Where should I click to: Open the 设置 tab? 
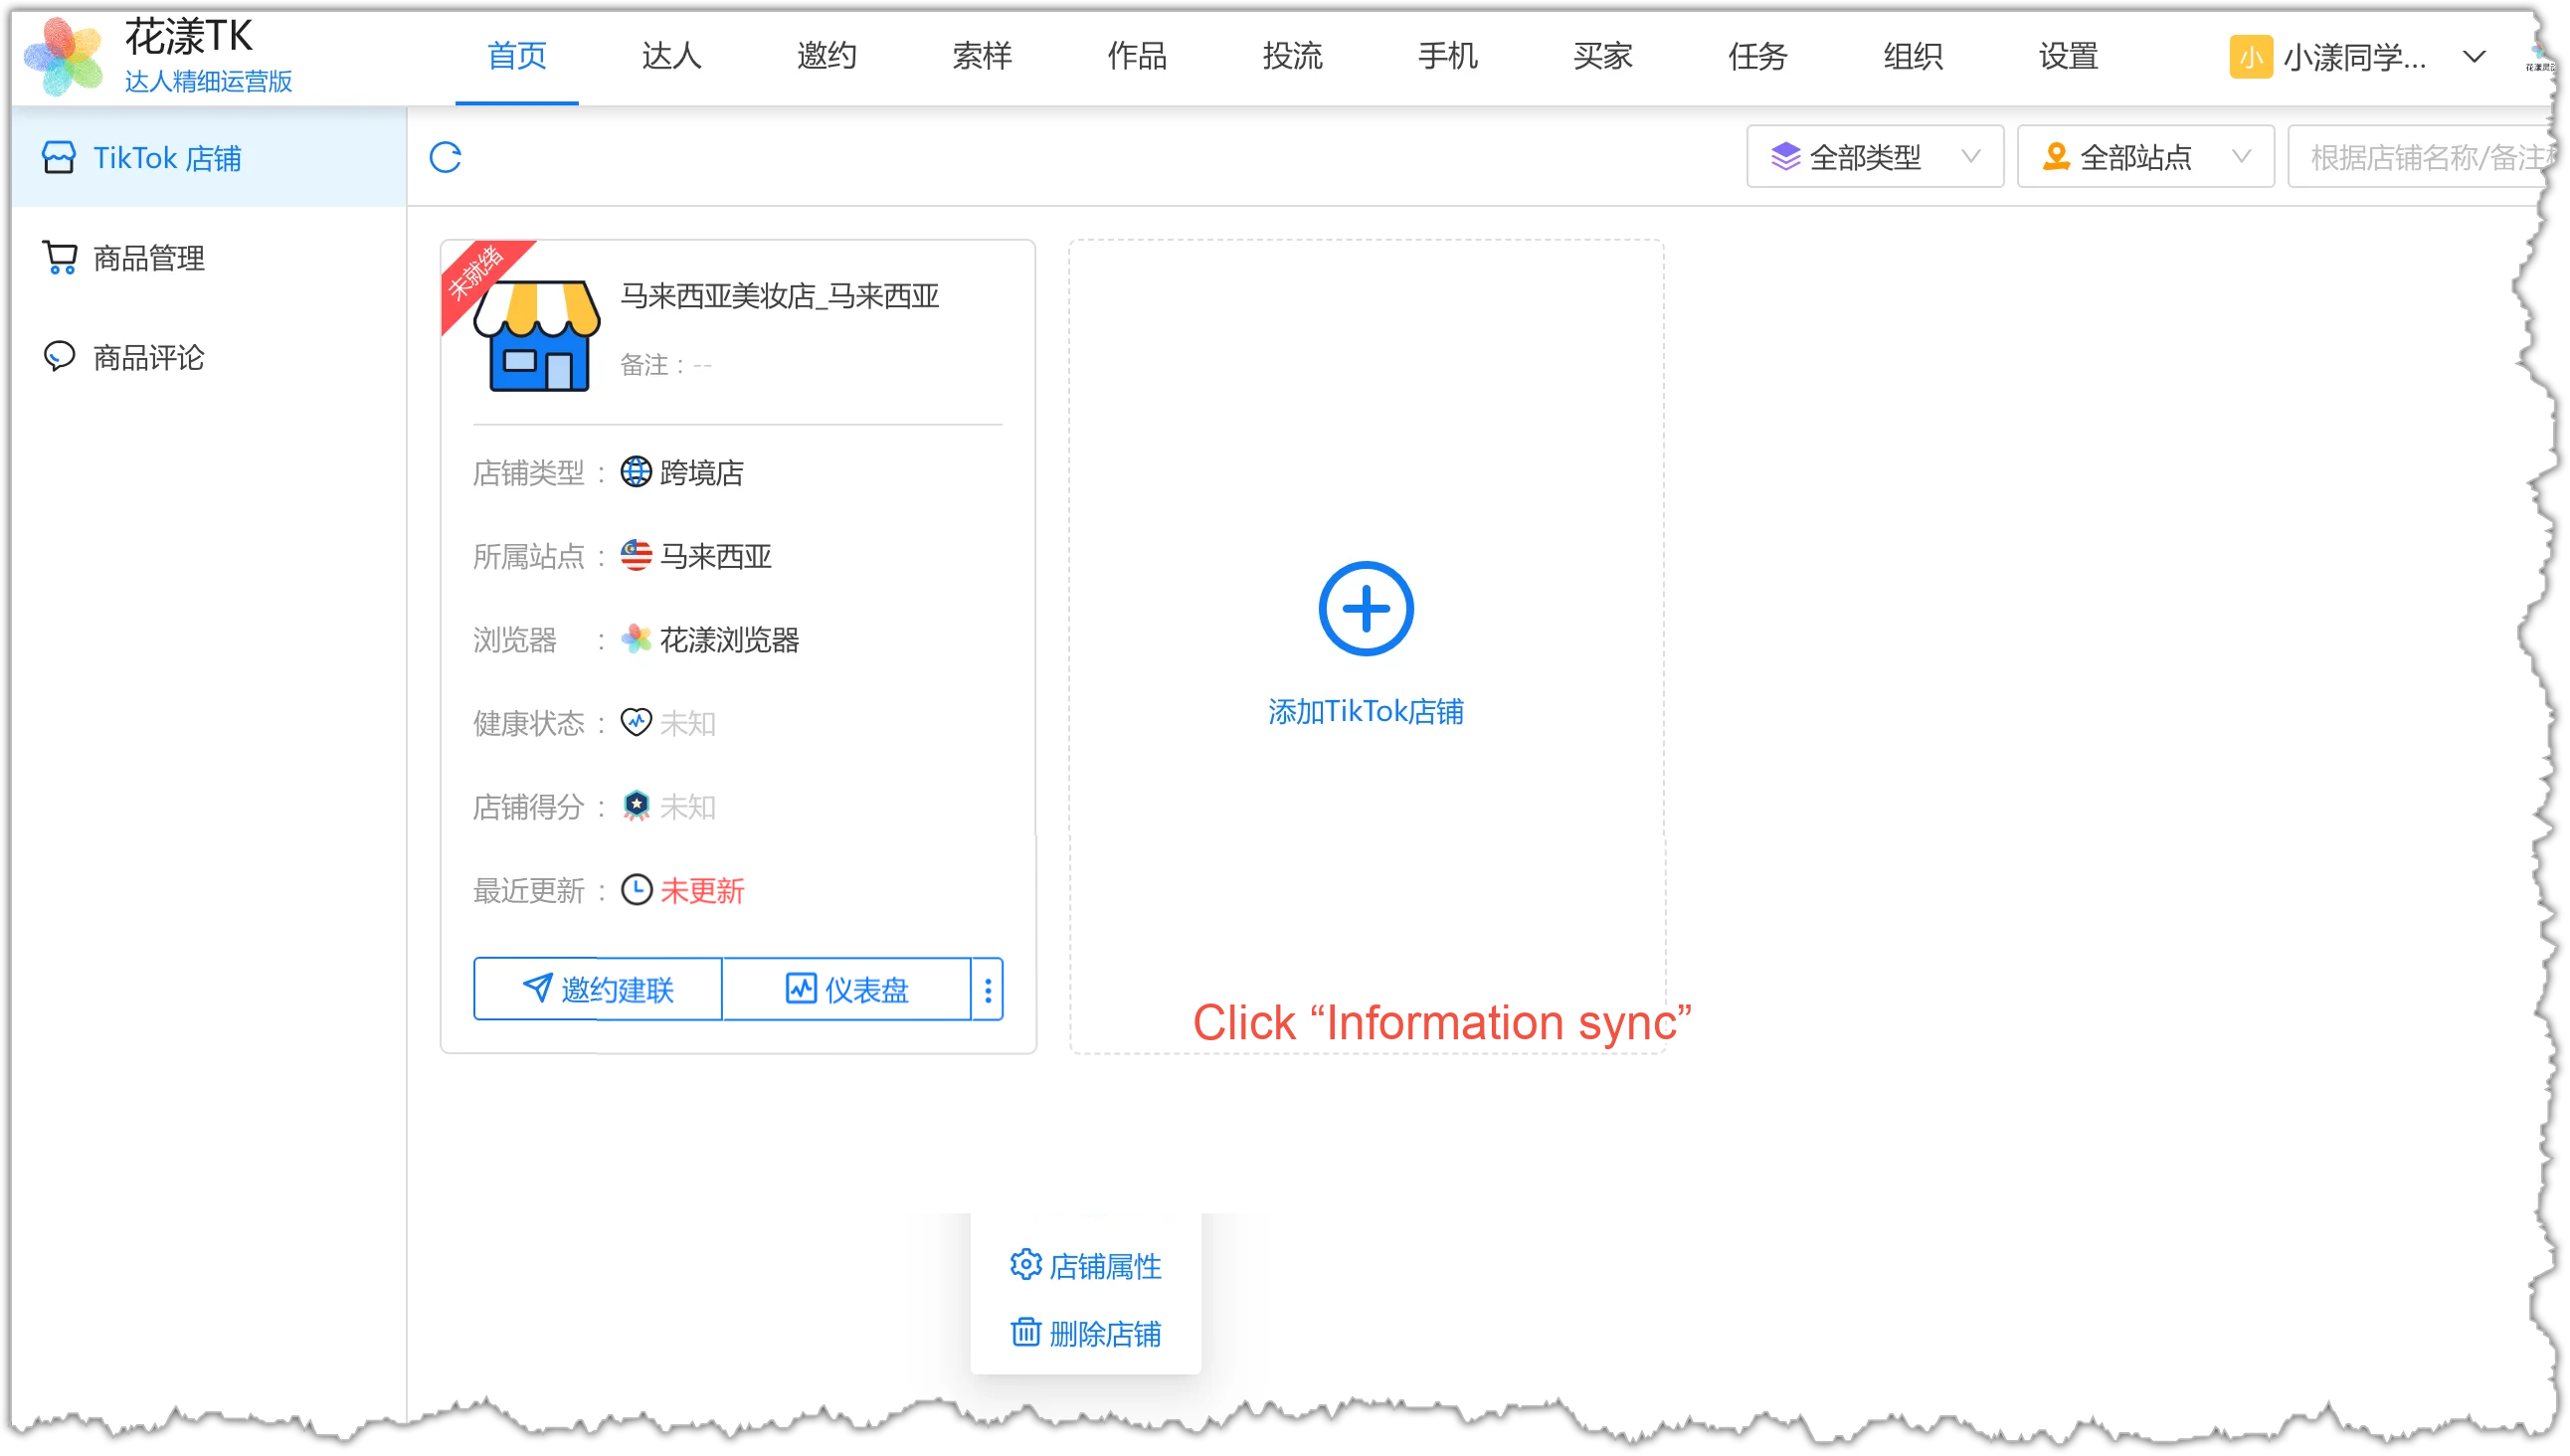click(2068, 56)
